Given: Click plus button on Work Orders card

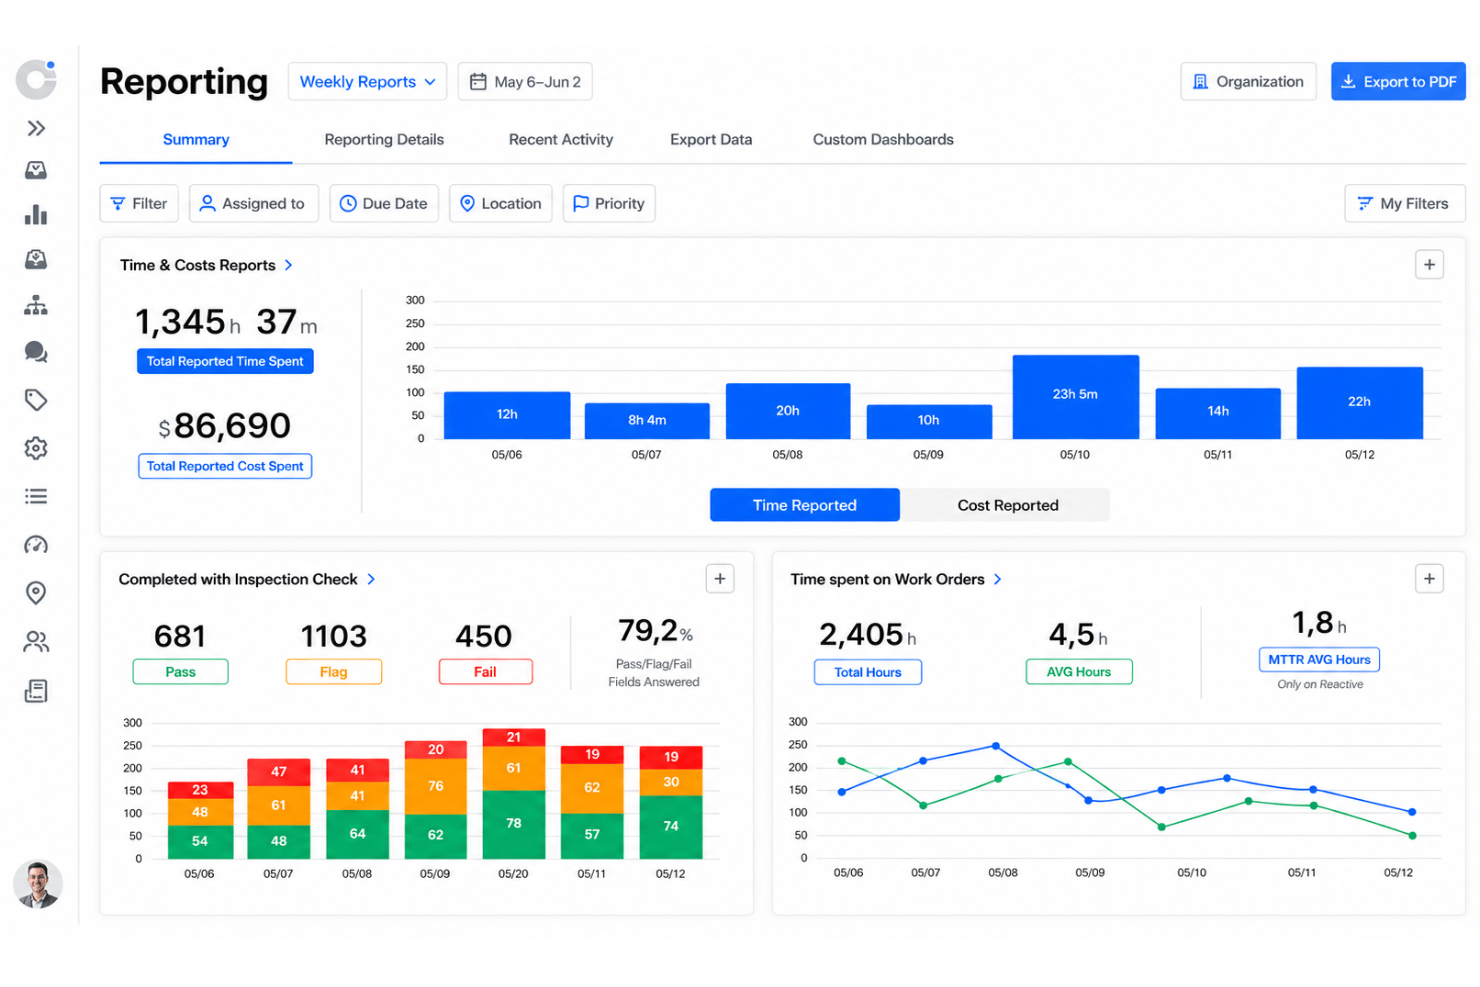Looking at the screenshot, I should (x=1429, y=579).
